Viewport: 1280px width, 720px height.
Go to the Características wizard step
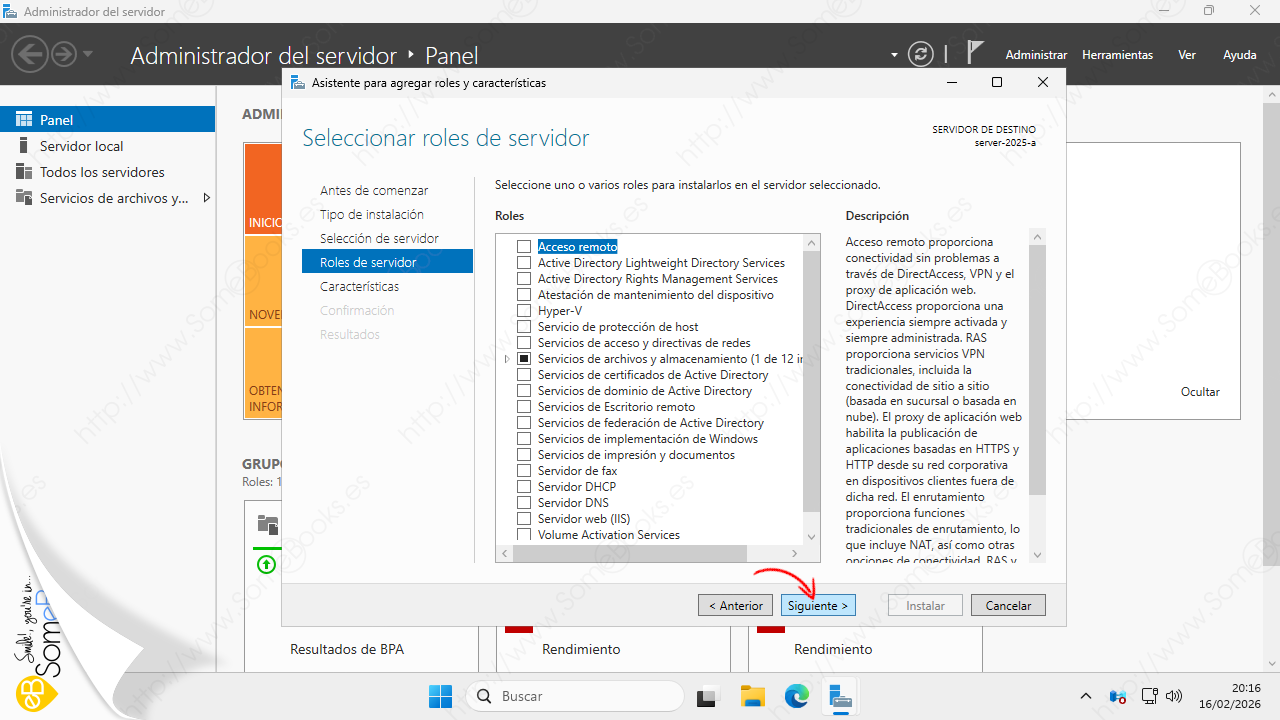(x=359, y=286)
